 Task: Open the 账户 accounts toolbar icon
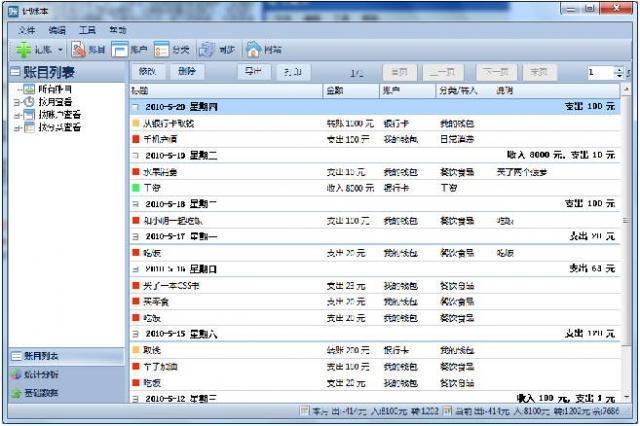click(x=120, y=50)
